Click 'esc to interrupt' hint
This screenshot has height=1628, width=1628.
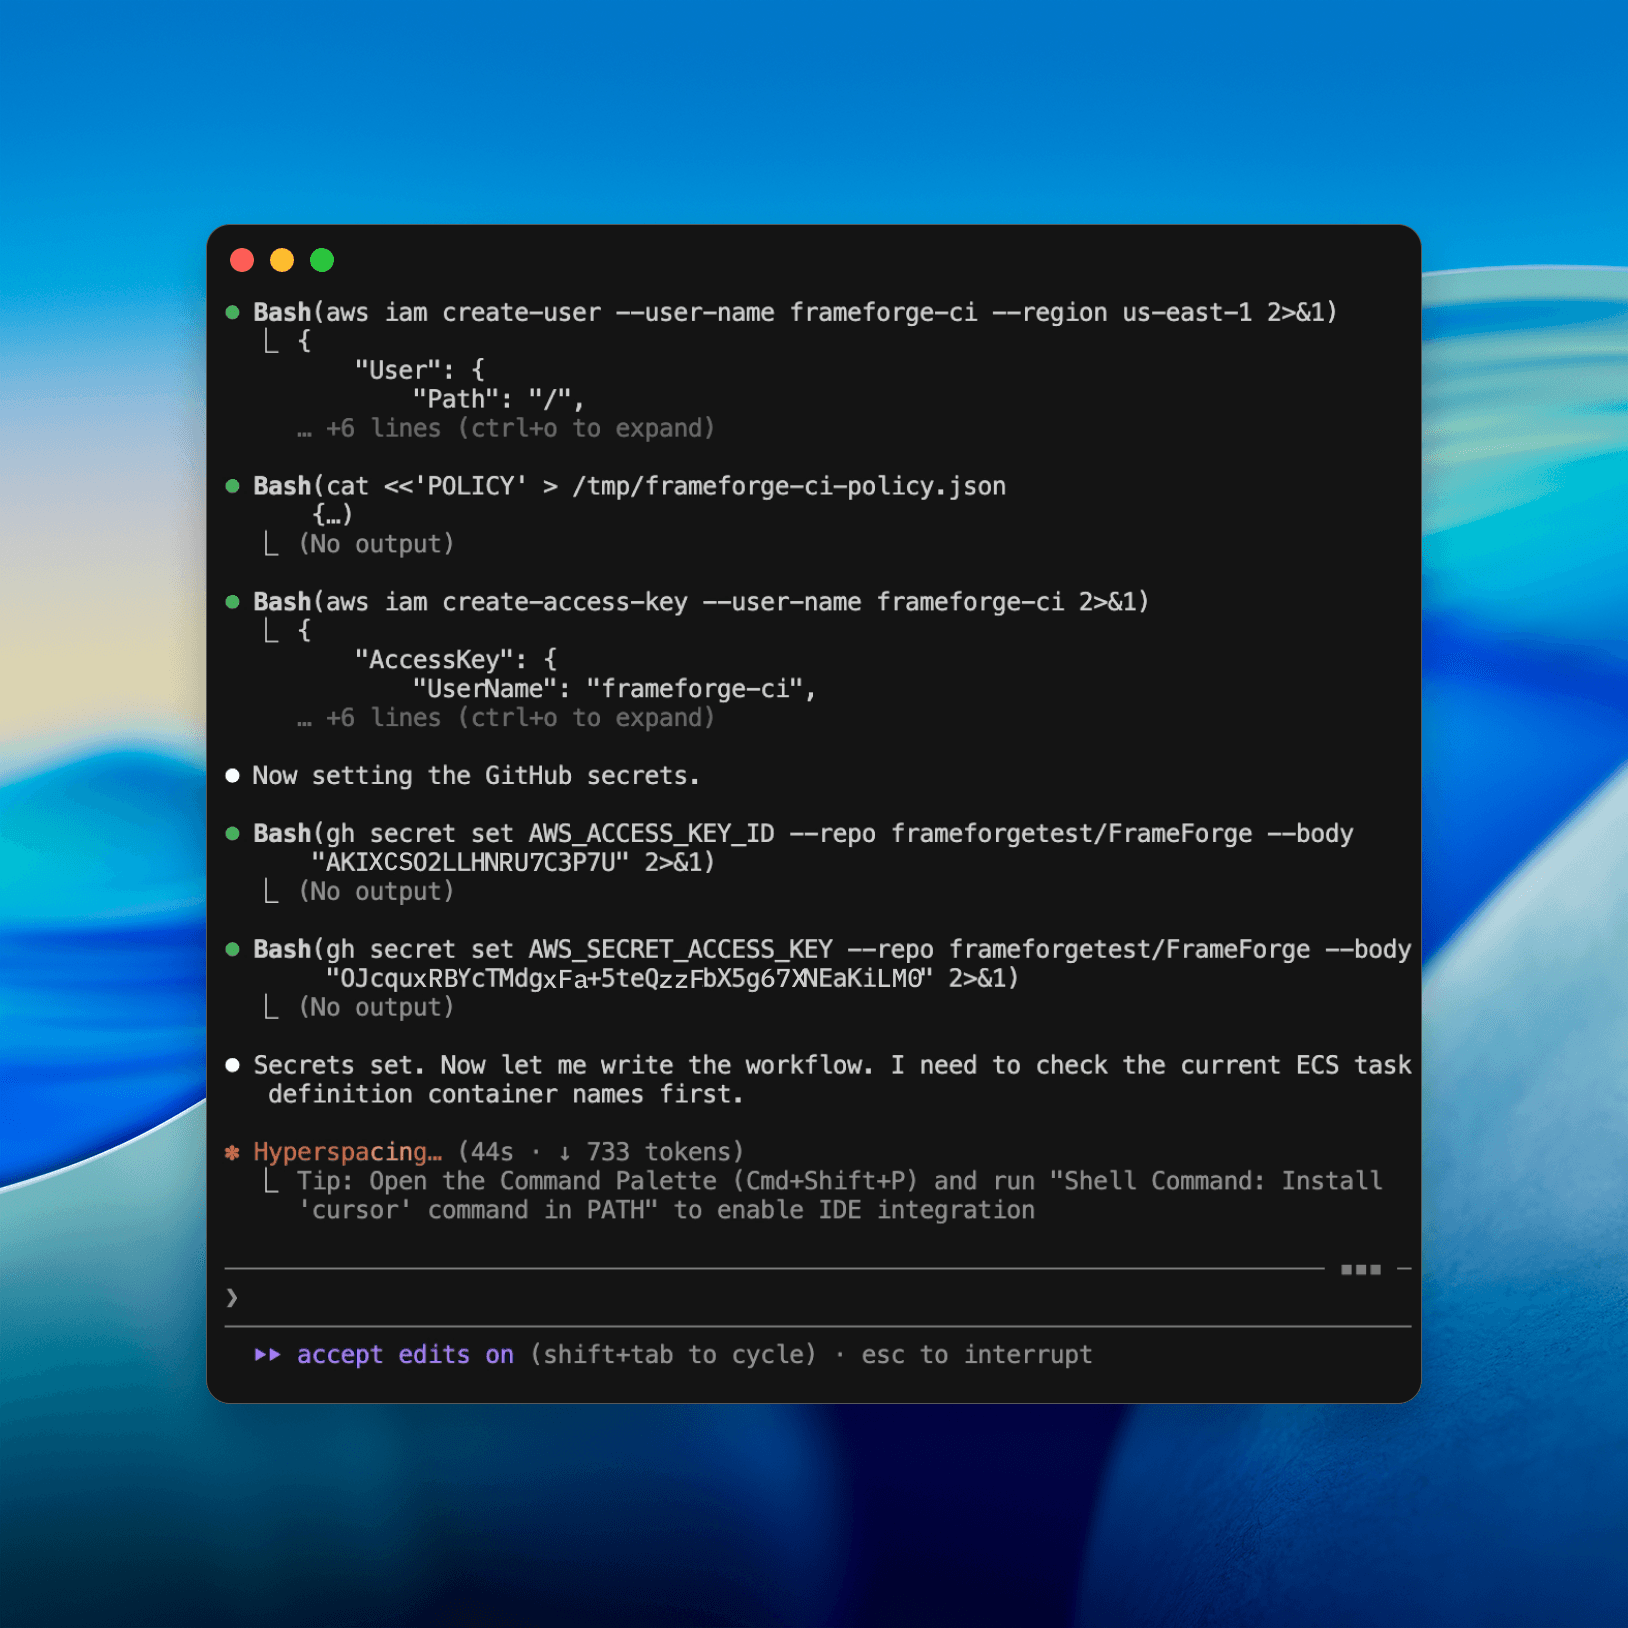pyautogui.click(x=977, y=1355)
